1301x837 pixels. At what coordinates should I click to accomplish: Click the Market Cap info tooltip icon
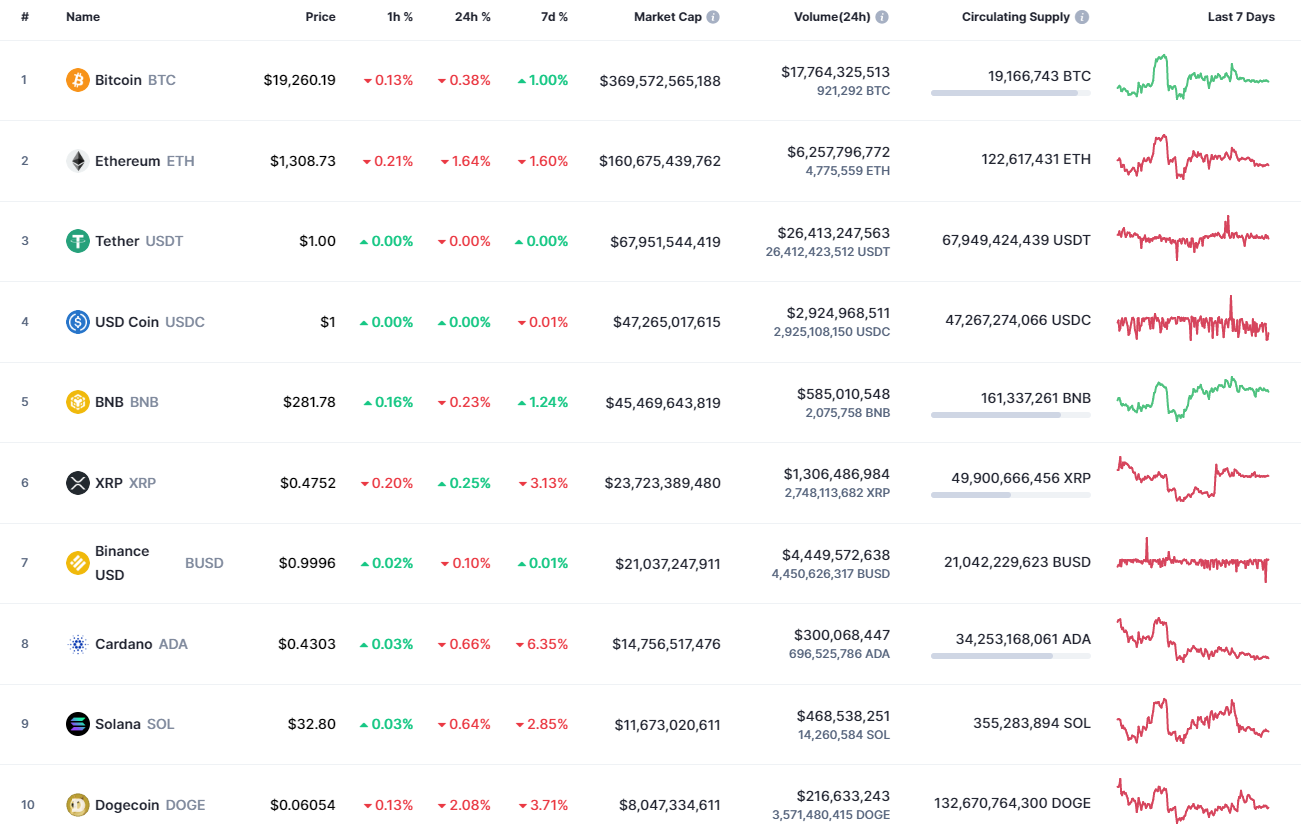(714, 16)
